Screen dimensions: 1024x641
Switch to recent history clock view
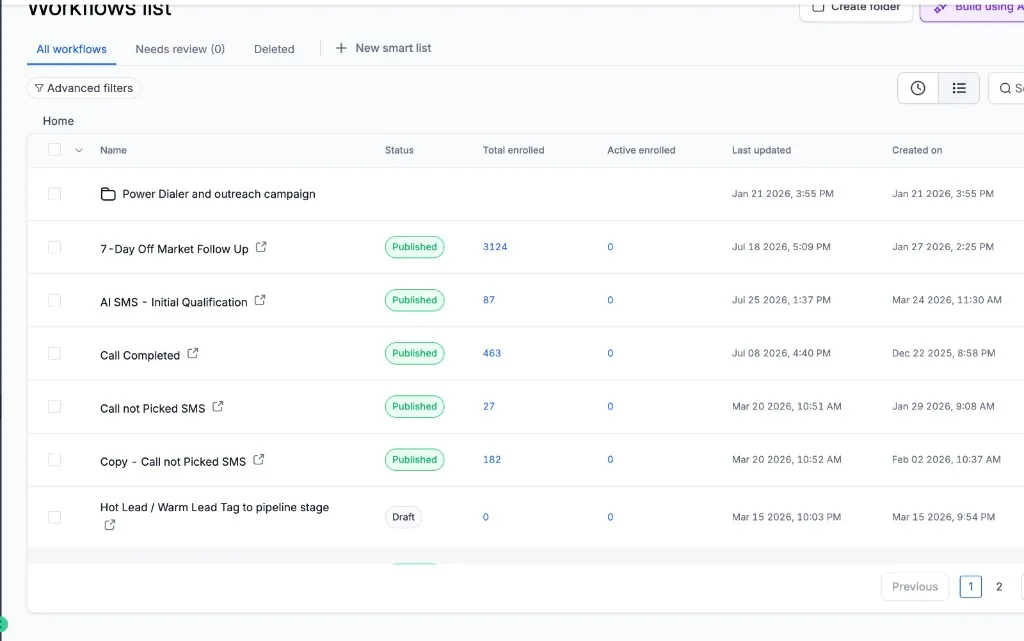point(918,88)
